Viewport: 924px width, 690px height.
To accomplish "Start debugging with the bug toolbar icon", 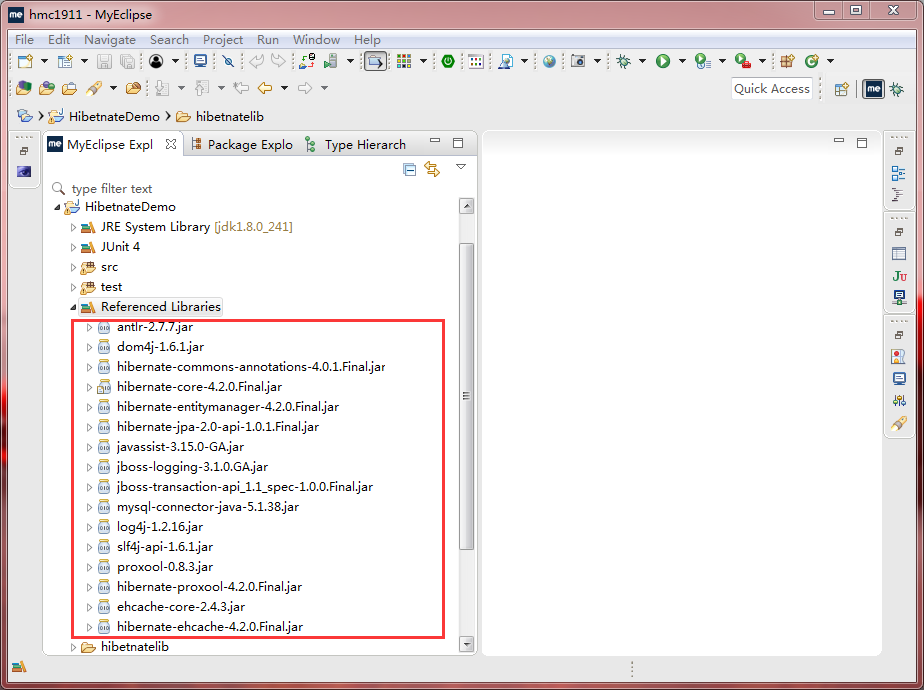I will tap(623, 61).
